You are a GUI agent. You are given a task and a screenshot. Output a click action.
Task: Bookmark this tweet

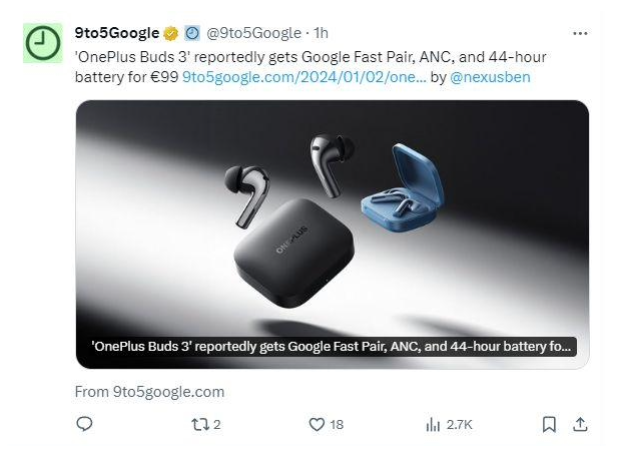[x=549, y=425]
